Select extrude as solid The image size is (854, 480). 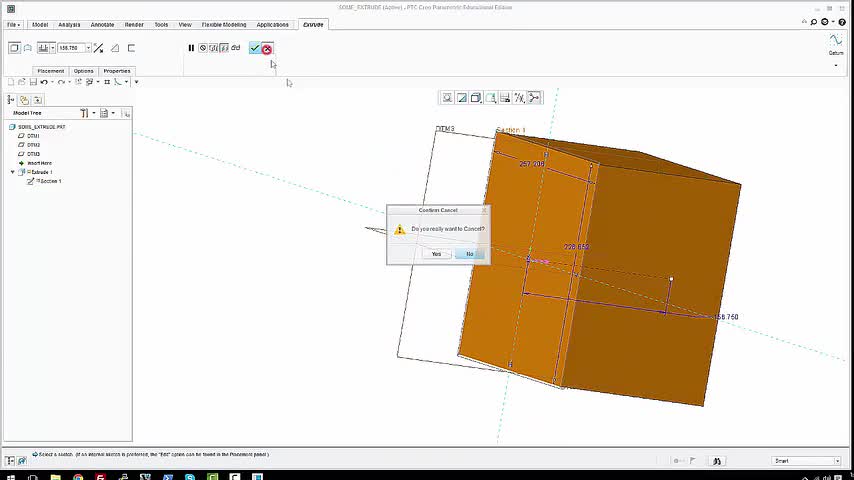[14, 48]
